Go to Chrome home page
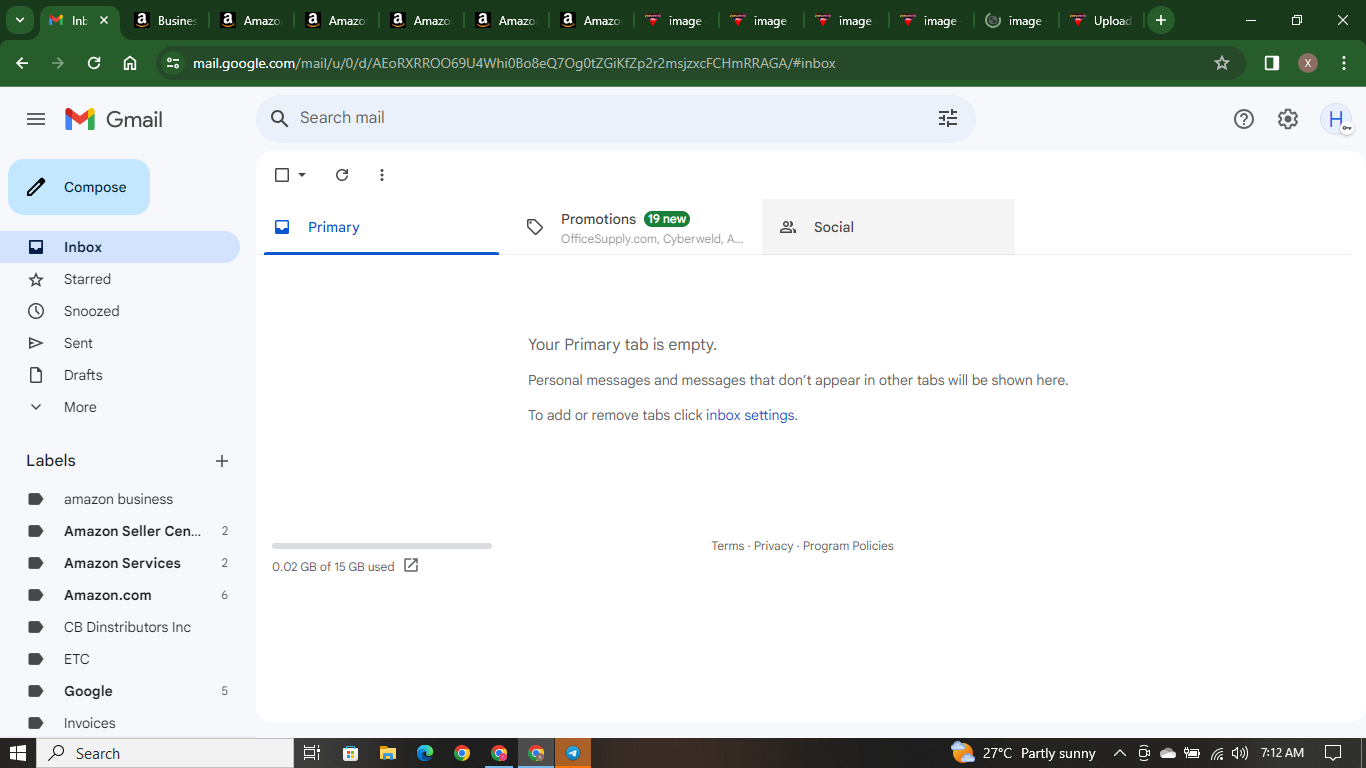This screenshot has height=768, width=1366. (x=130, y=63)
